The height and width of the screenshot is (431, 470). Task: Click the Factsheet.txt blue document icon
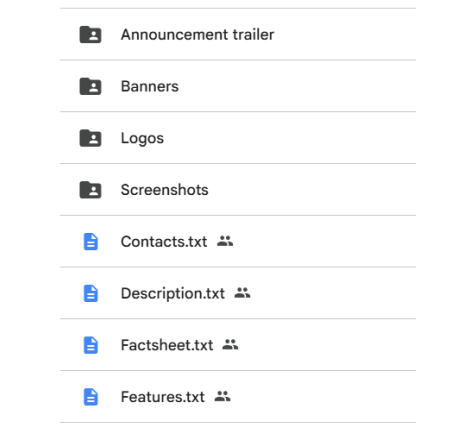coord(90,345)
